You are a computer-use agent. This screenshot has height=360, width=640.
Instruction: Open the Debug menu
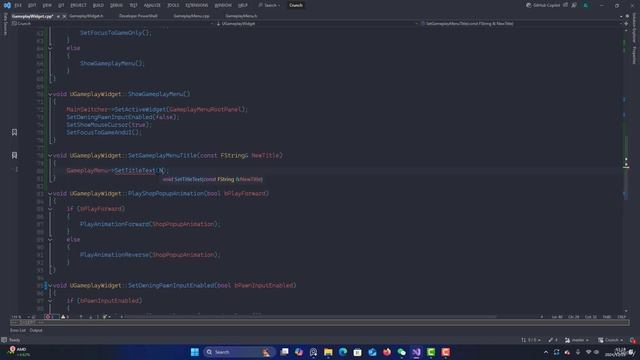click(x=116, y=5)
